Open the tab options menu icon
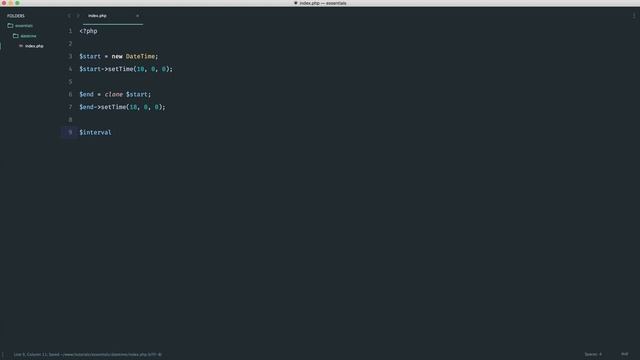The width and height of the screenshot is (640, 360). pos(634,16)
